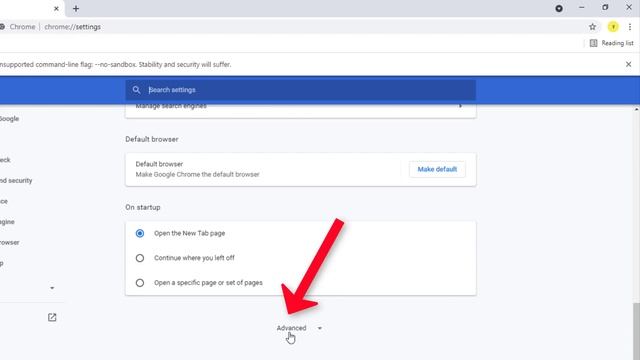Click the search magnifier icon
The image size is (640, 360).
136,90
